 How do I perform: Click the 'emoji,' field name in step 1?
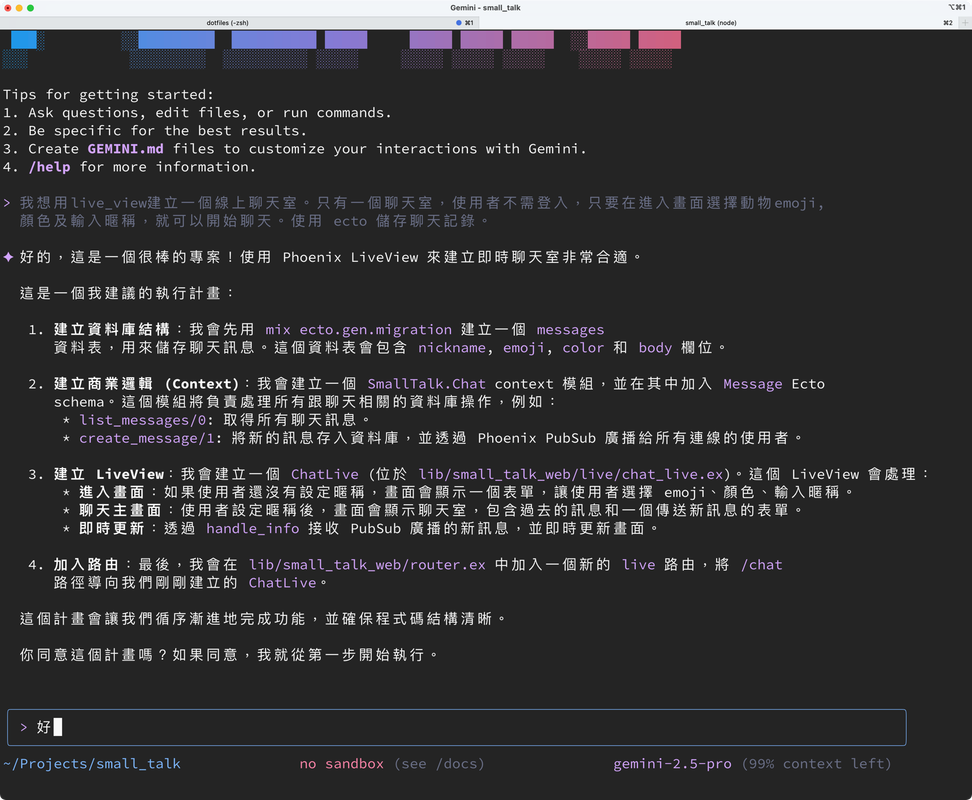coord(528,348)
